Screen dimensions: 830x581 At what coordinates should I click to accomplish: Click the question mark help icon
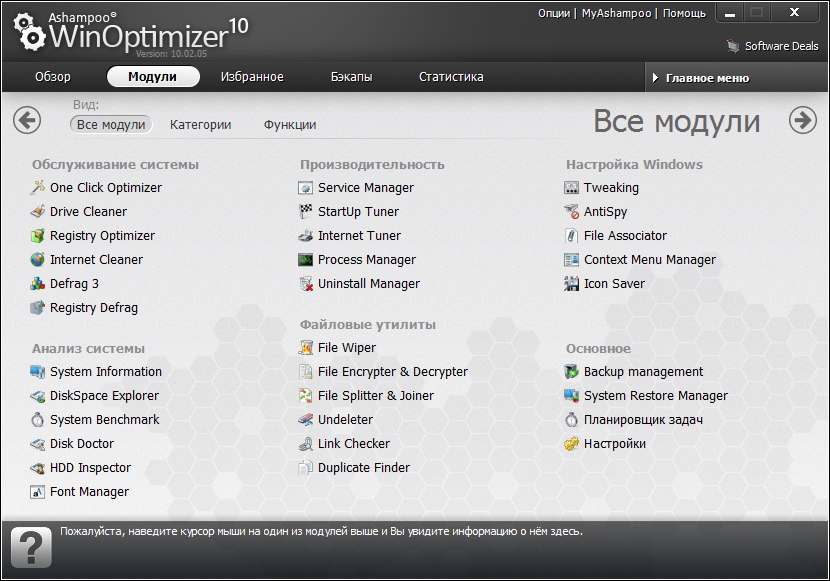coord(31,549)
